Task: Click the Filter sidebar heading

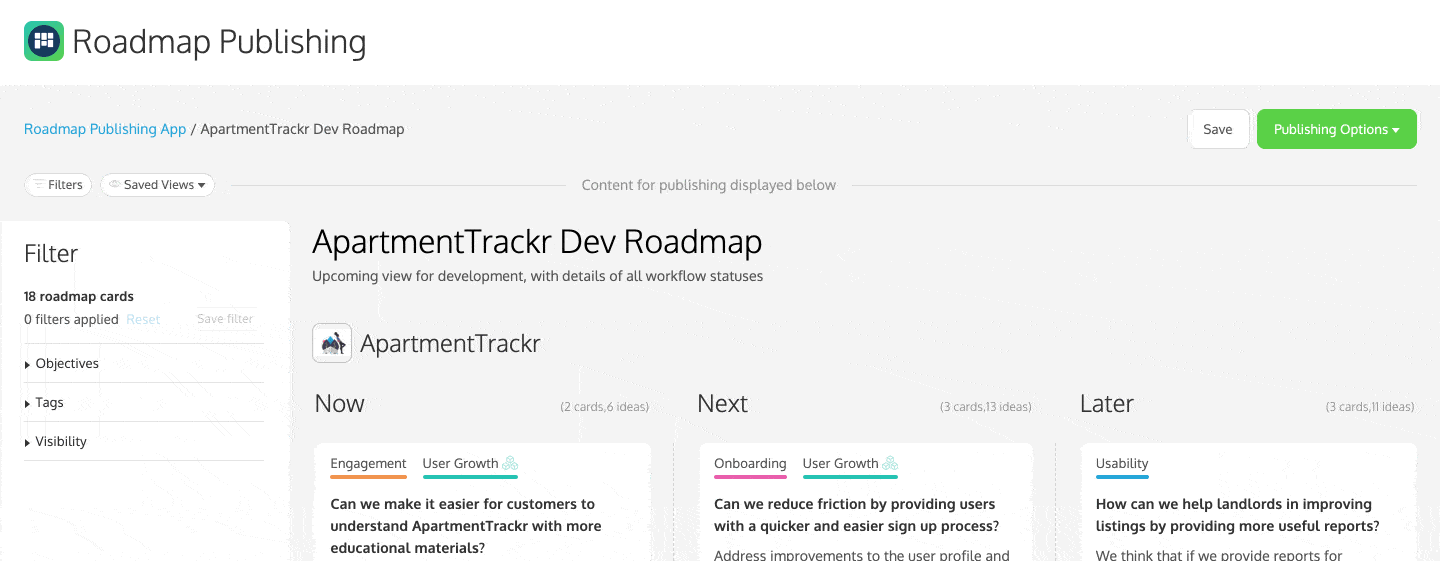Action: click(51, 254)
